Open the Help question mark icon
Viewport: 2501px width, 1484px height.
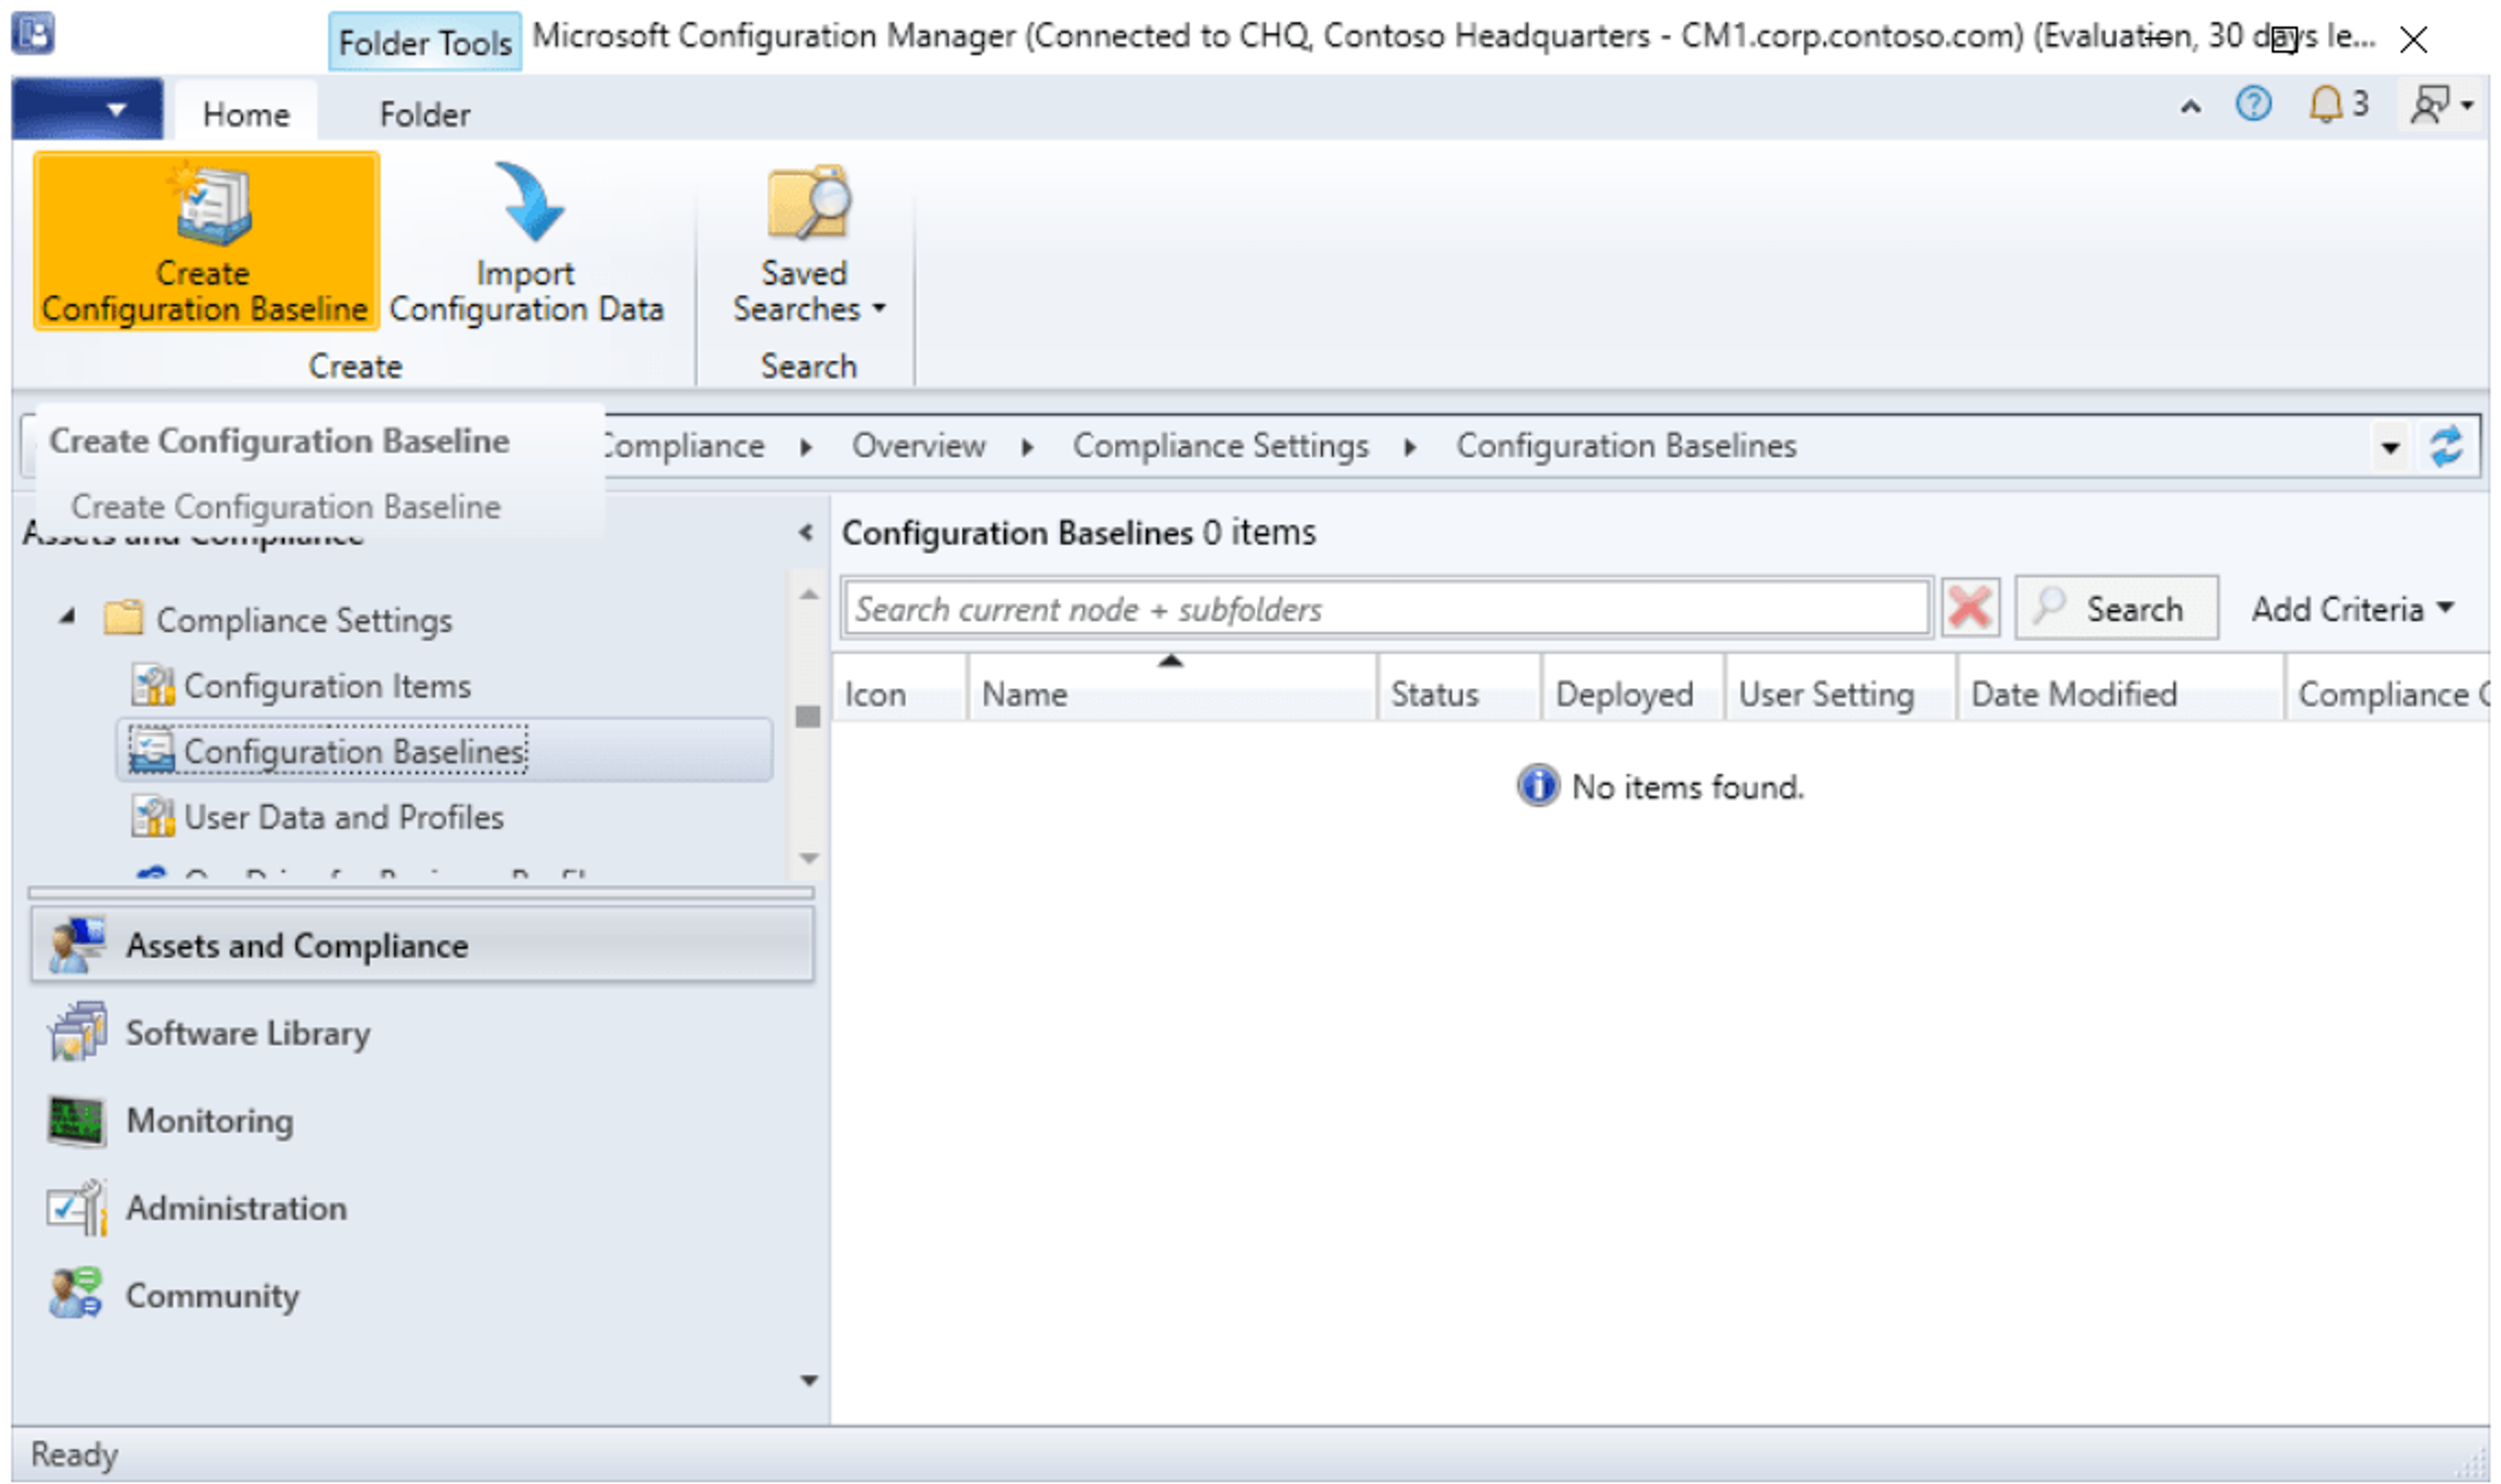tap(2253, 104)
